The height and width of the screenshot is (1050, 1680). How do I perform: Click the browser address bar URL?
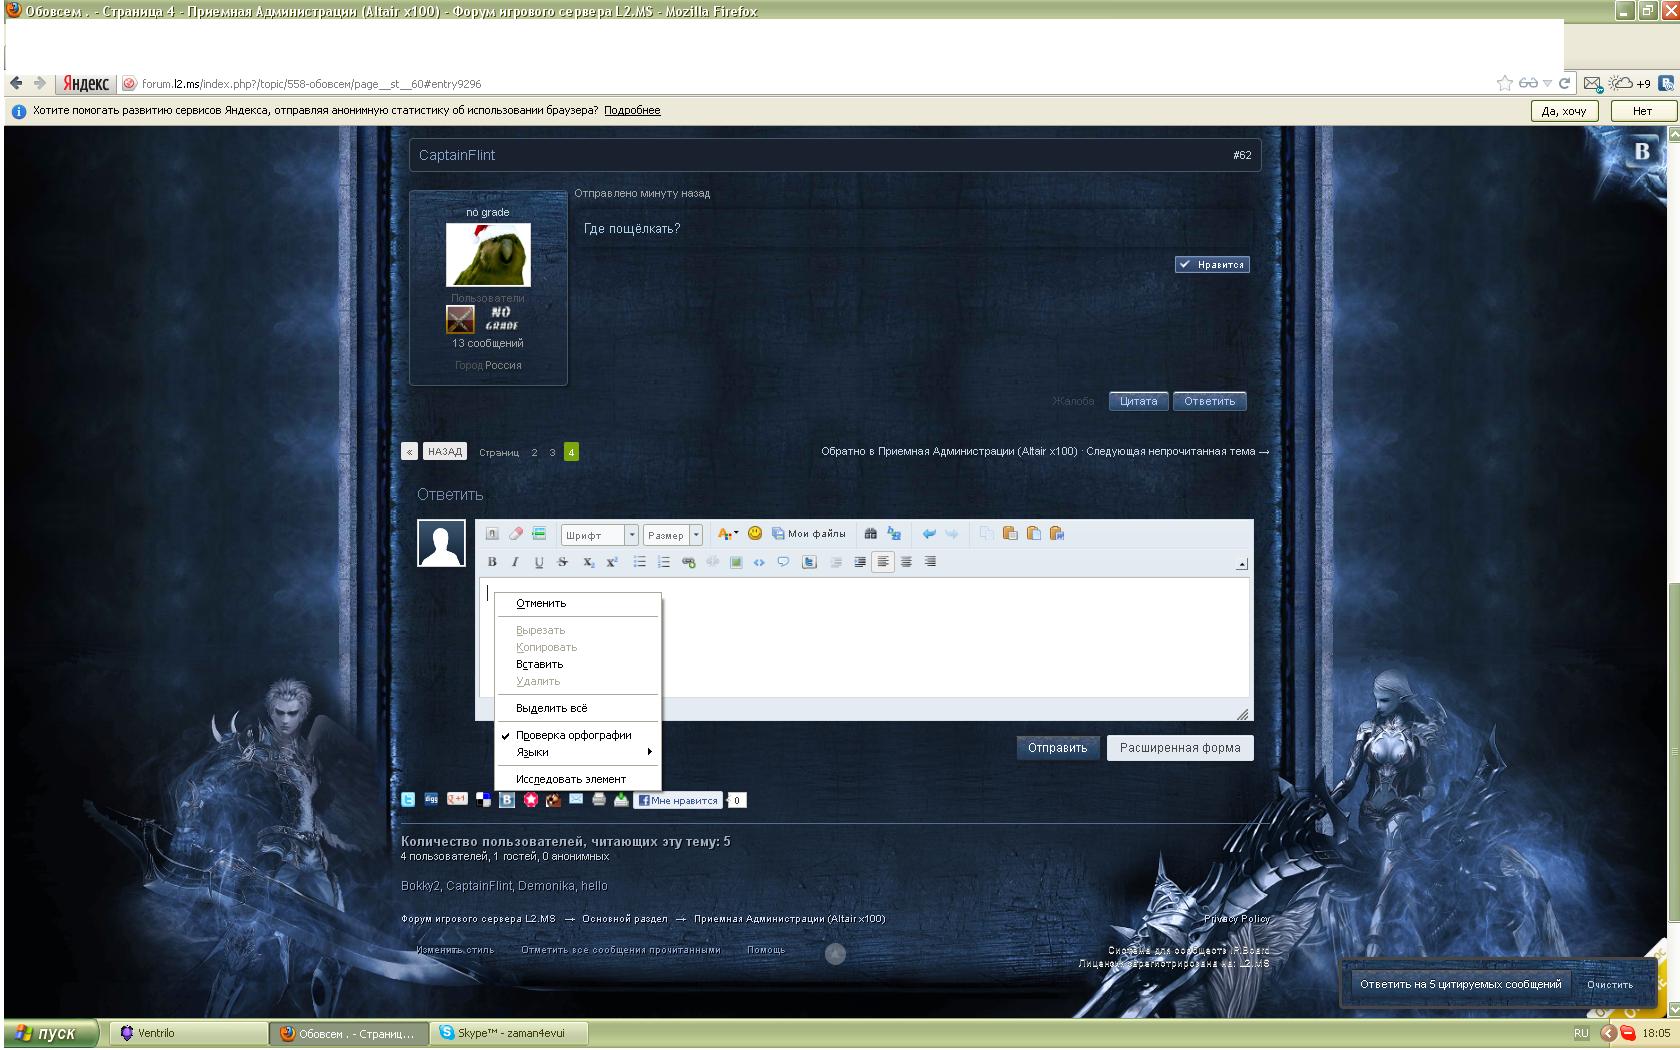pos(311,84)
